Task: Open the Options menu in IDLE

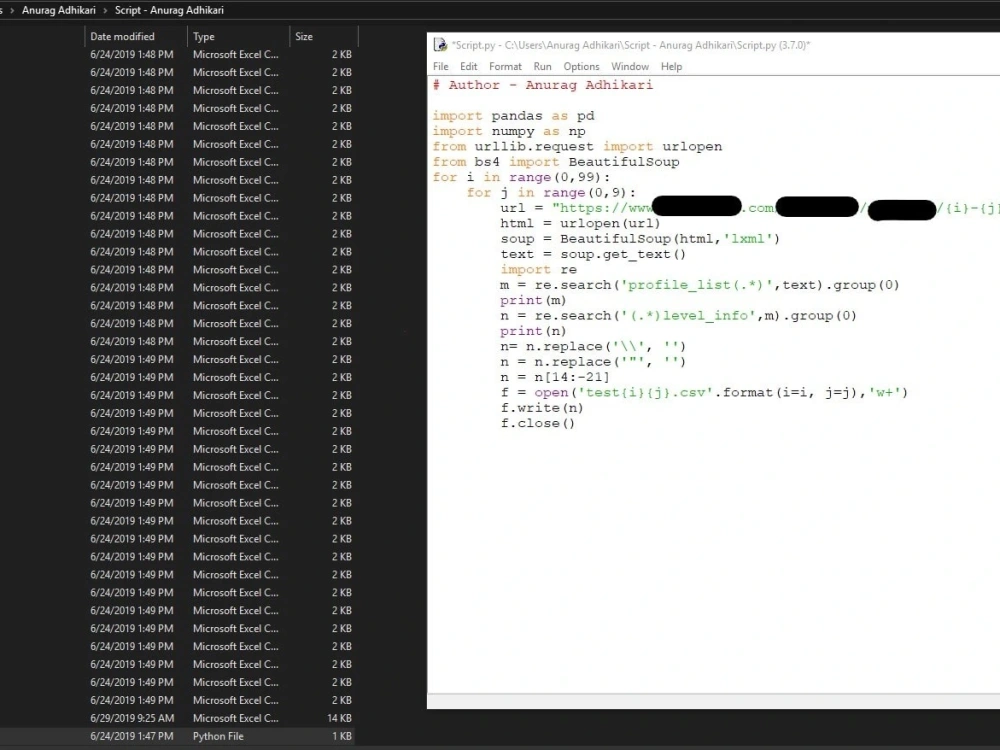Action: point(581,66)
